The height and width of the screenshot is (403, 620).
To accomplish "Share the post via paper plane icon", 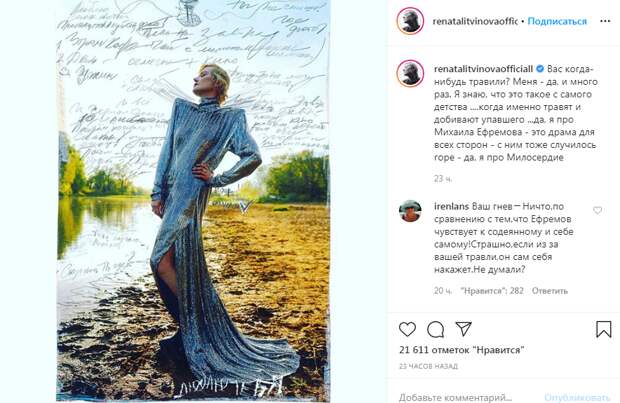I will point(463,329).
